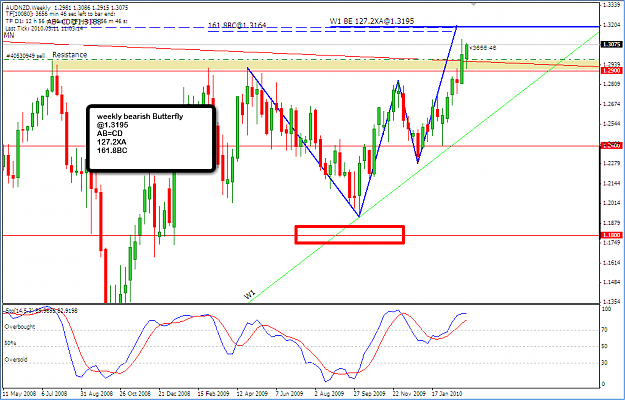Viewport: 625px width, 400px height.
Task: Click the '15 Feb 2009' date on time axis
Action: coord(213,393)
